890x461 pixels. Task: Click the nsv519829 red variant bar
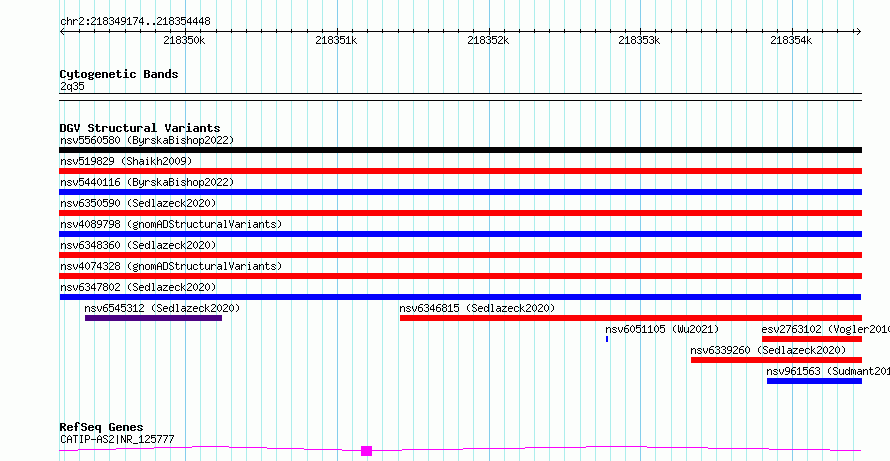tap(460, 171)
